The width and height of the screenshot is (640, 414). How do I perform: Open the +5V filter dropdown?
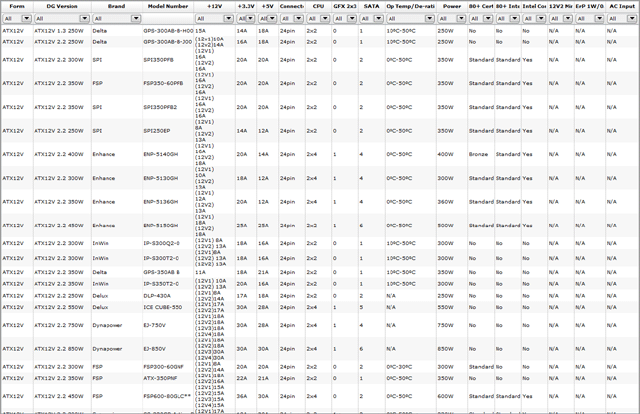coord(268,18)
